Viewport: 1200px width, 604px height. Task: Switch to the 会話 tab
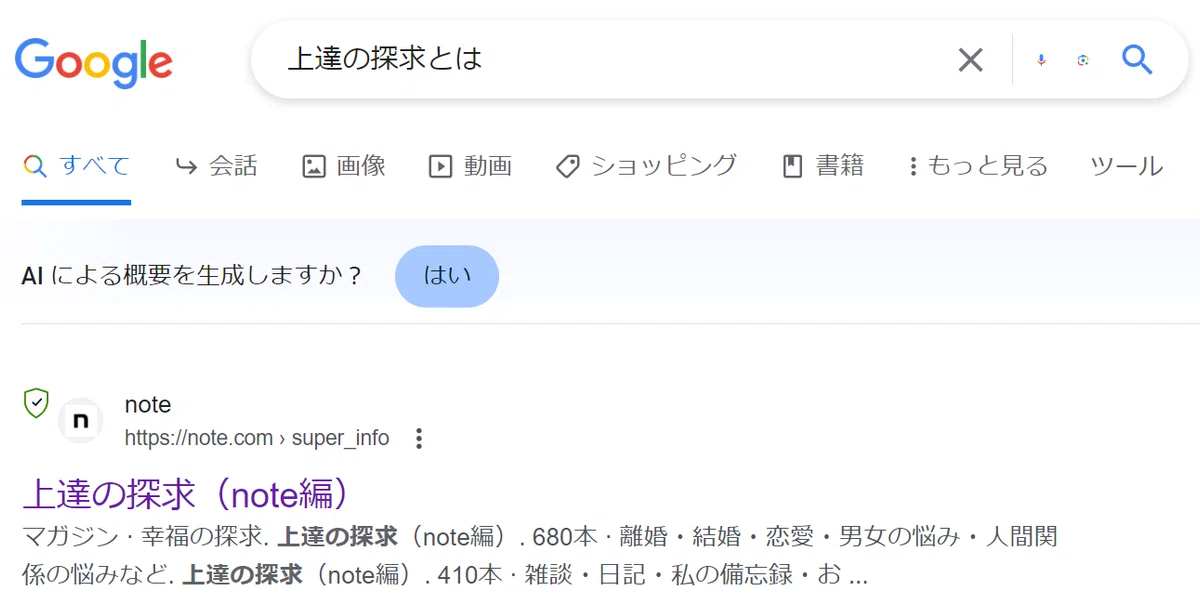[x=216, y=166]
